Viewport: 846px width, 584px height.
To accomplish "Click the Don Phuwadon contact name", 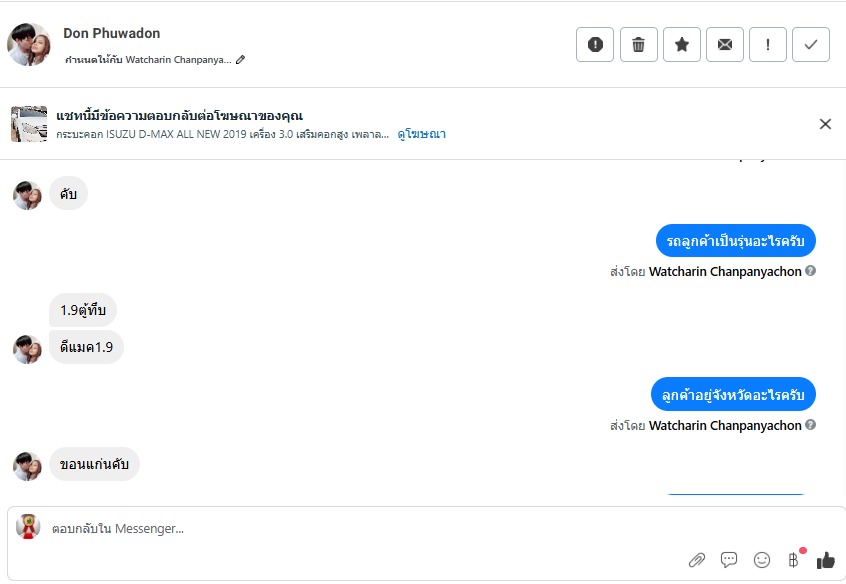I will (111, 33).
